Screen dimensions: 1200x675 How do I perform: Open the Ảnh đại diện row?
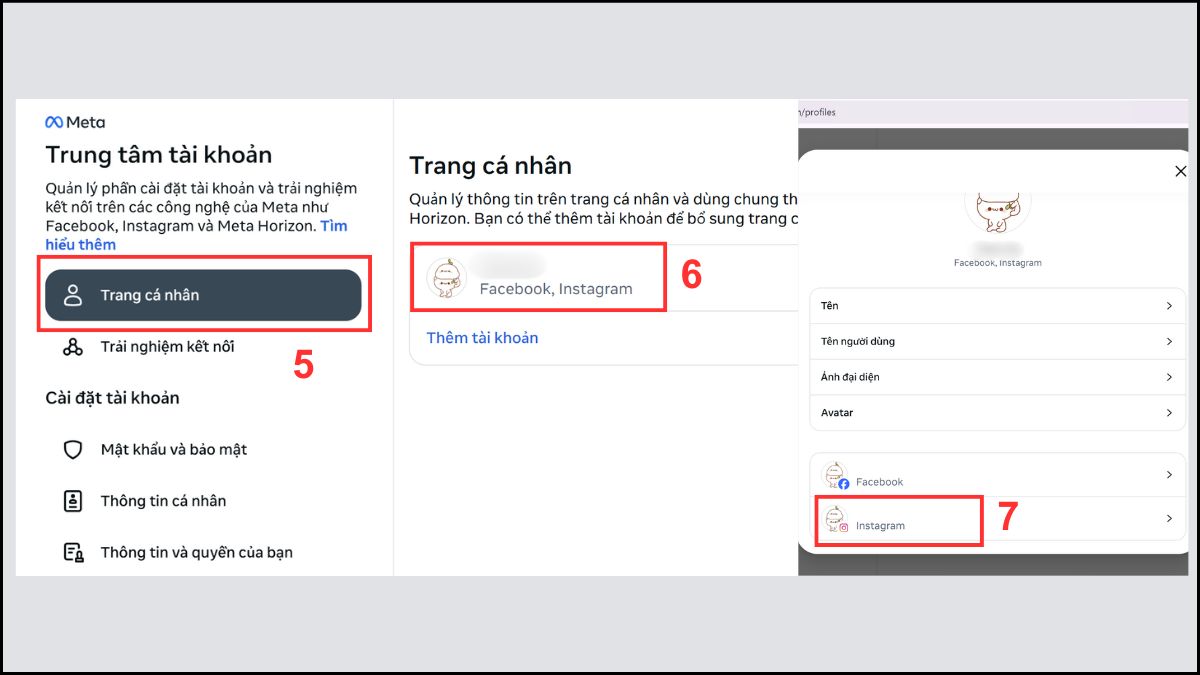(997, 377)
